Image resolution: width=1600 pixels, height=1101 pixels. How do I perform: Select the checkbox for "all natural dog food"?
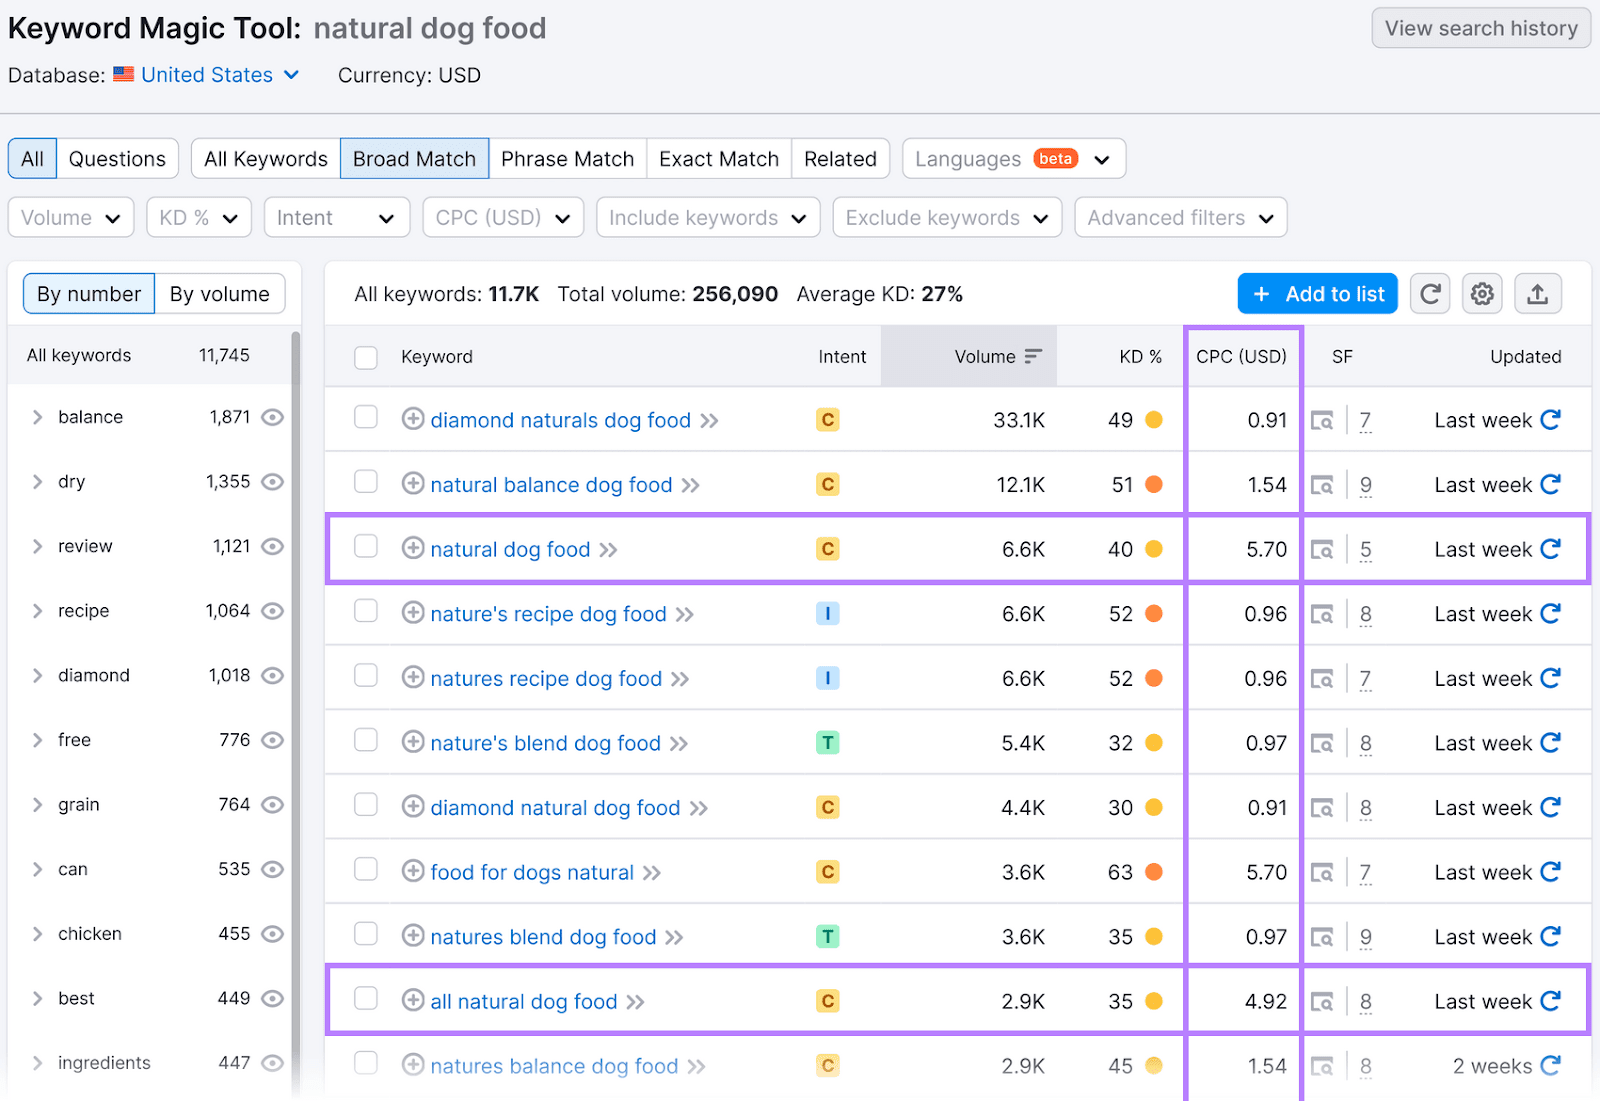click(x=365, y=1000)
